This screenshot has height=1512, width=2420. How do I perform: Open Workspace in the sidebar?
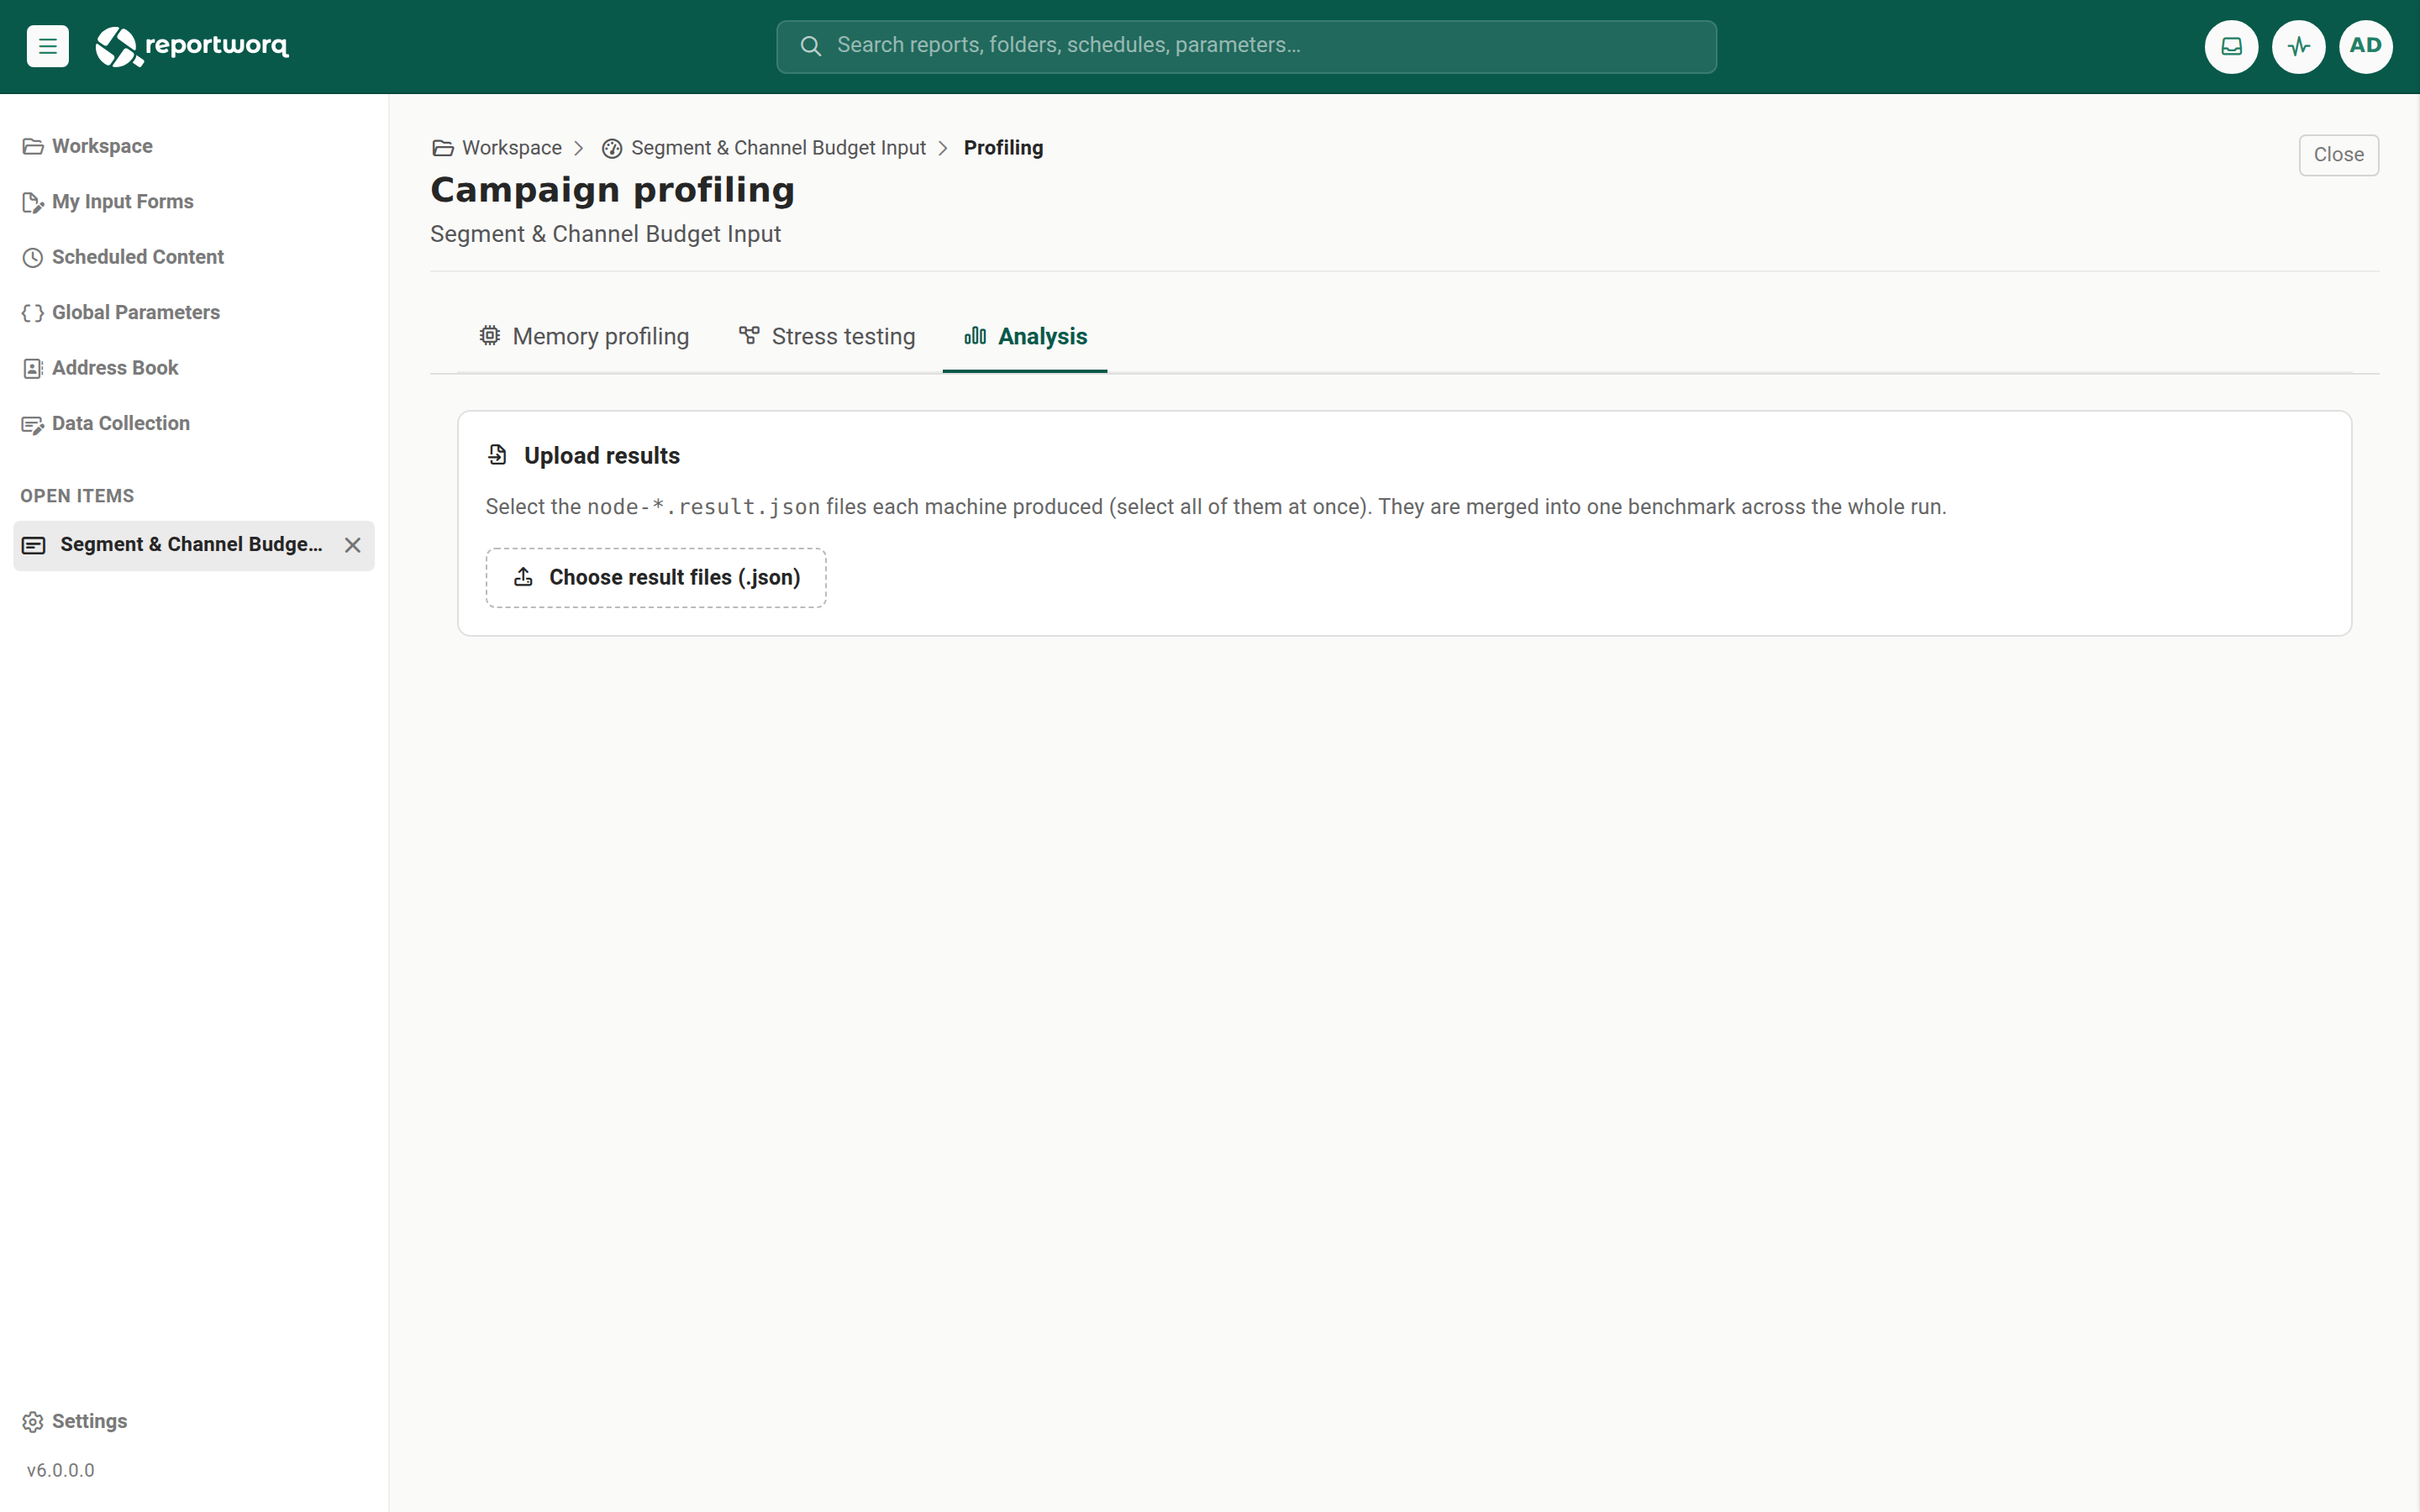pyautogui.click(x=87, y=146)
